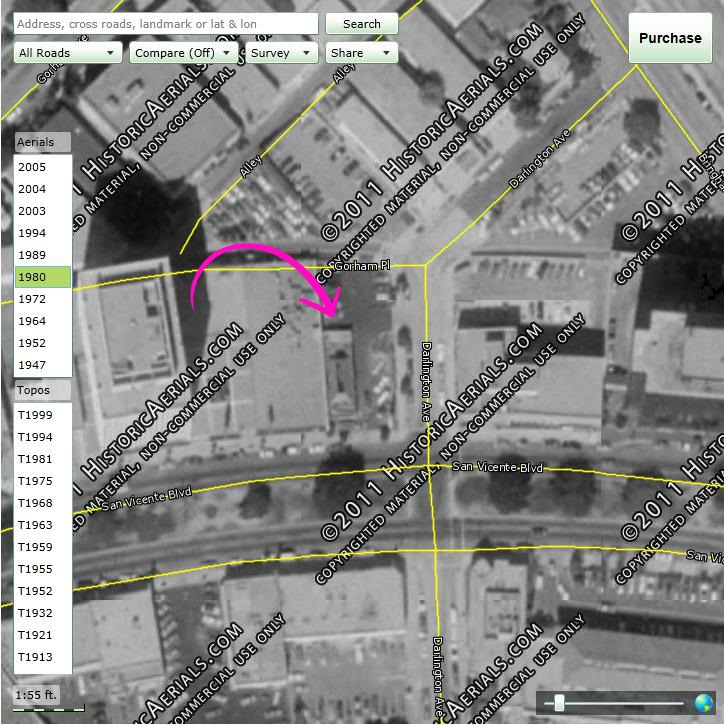This screenshot has width=724, height=725.
Task: Select the T1913 topo map
Action: pyautogui.click(x=36, y=657)
